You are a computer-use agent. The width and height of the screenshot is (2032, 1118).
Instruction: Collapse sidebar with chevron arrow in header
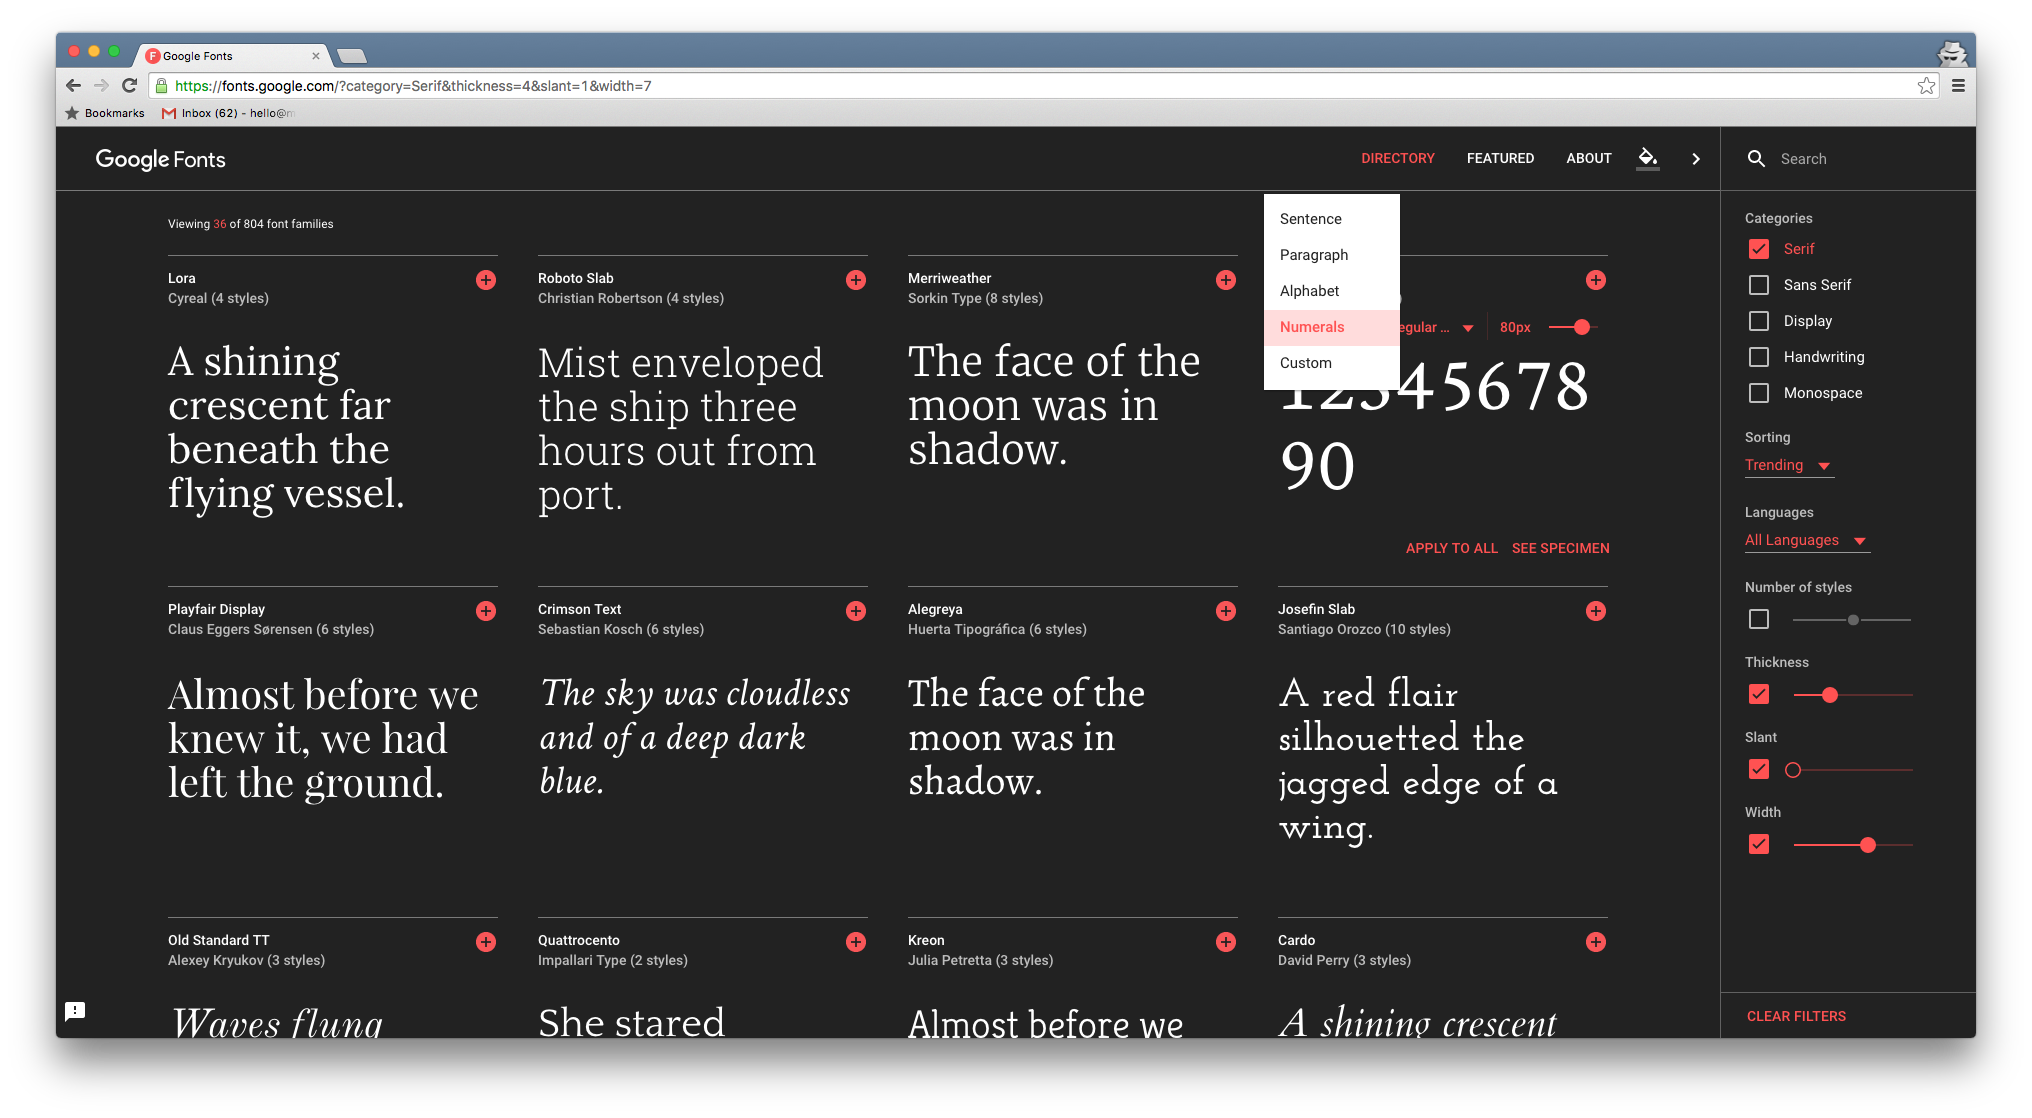point(1696,159)
